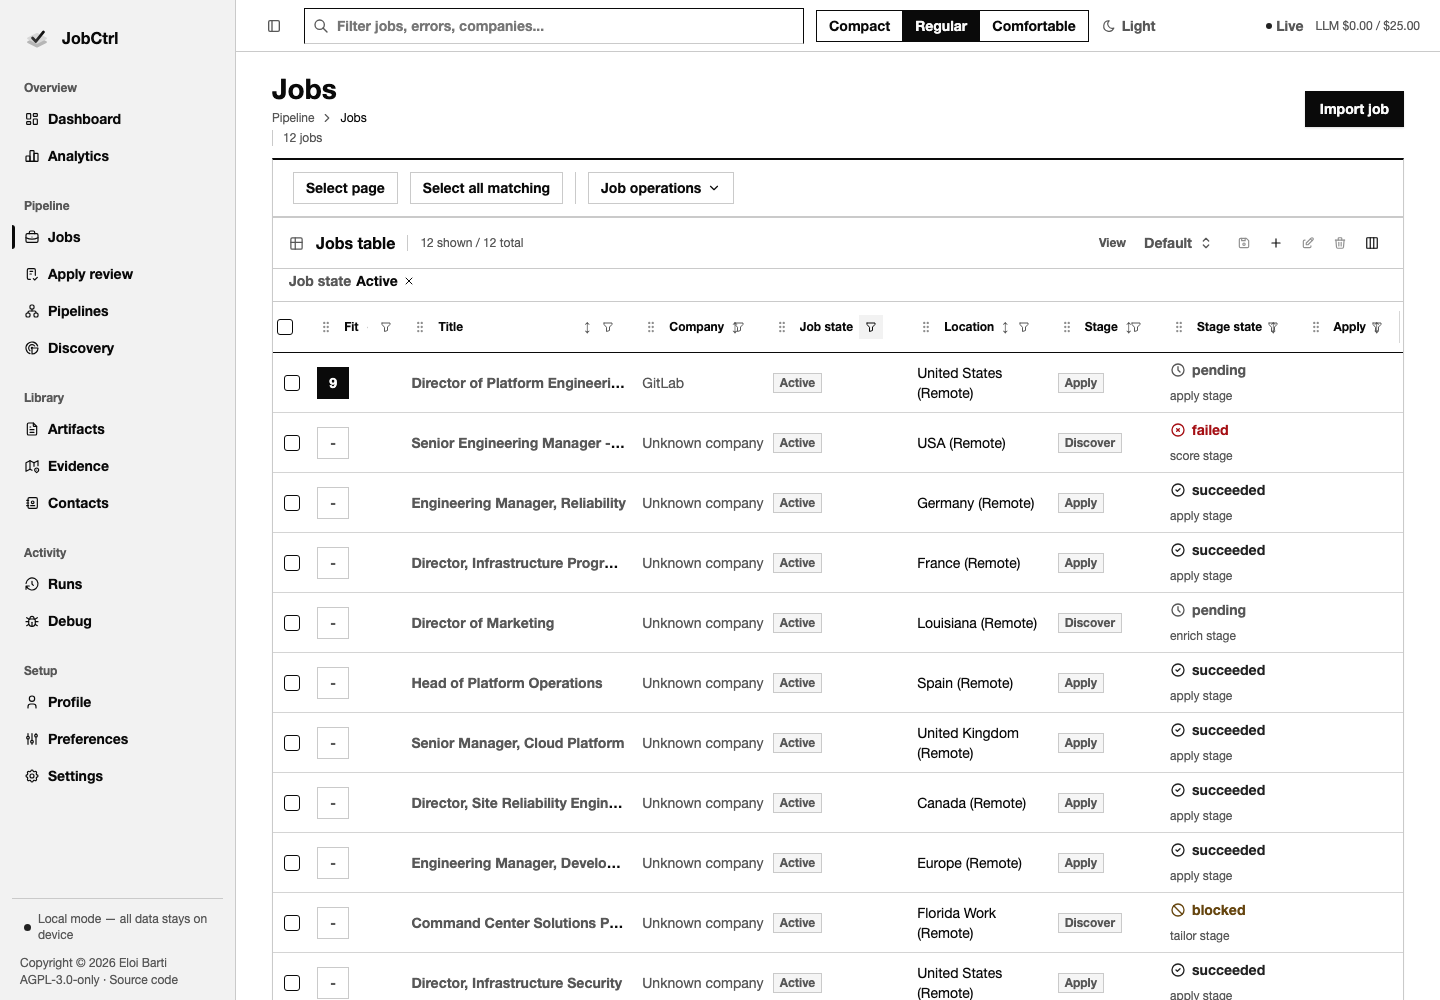The height and width of the screenshot is (1000, 1440).
Task: Open the Senior Manager, Cloud Platform job title
Action: click(518, 743)
